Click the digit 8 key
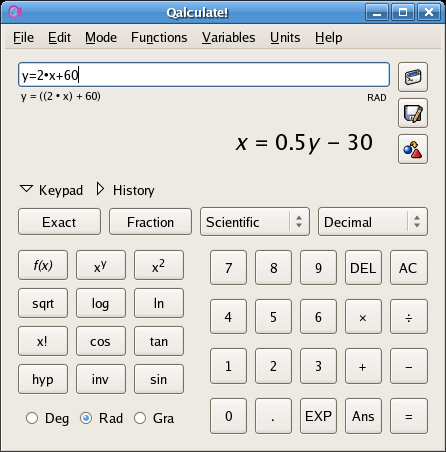446x452 pixels. tap(273, 268)
